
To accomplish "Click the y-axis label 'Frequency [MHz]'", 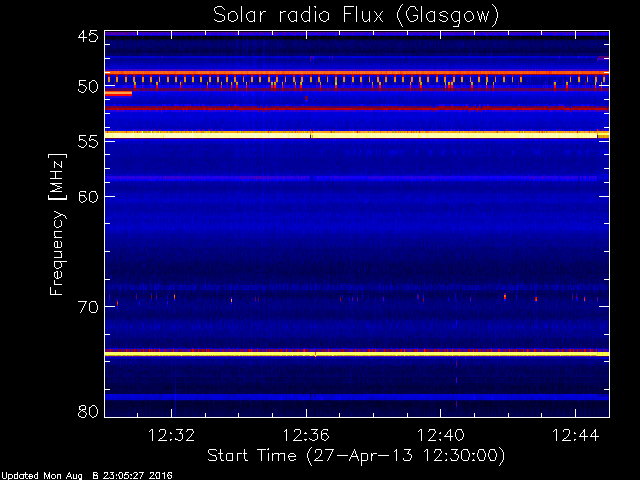I will 58,224.
